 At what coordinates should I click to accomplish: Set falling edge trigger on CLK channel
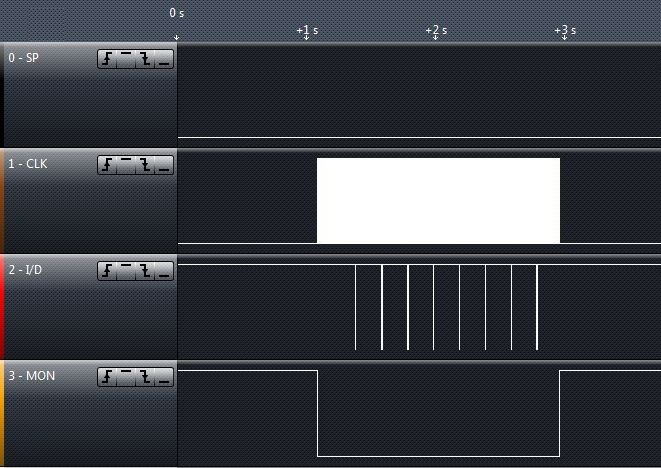click(x=145, y=165)
